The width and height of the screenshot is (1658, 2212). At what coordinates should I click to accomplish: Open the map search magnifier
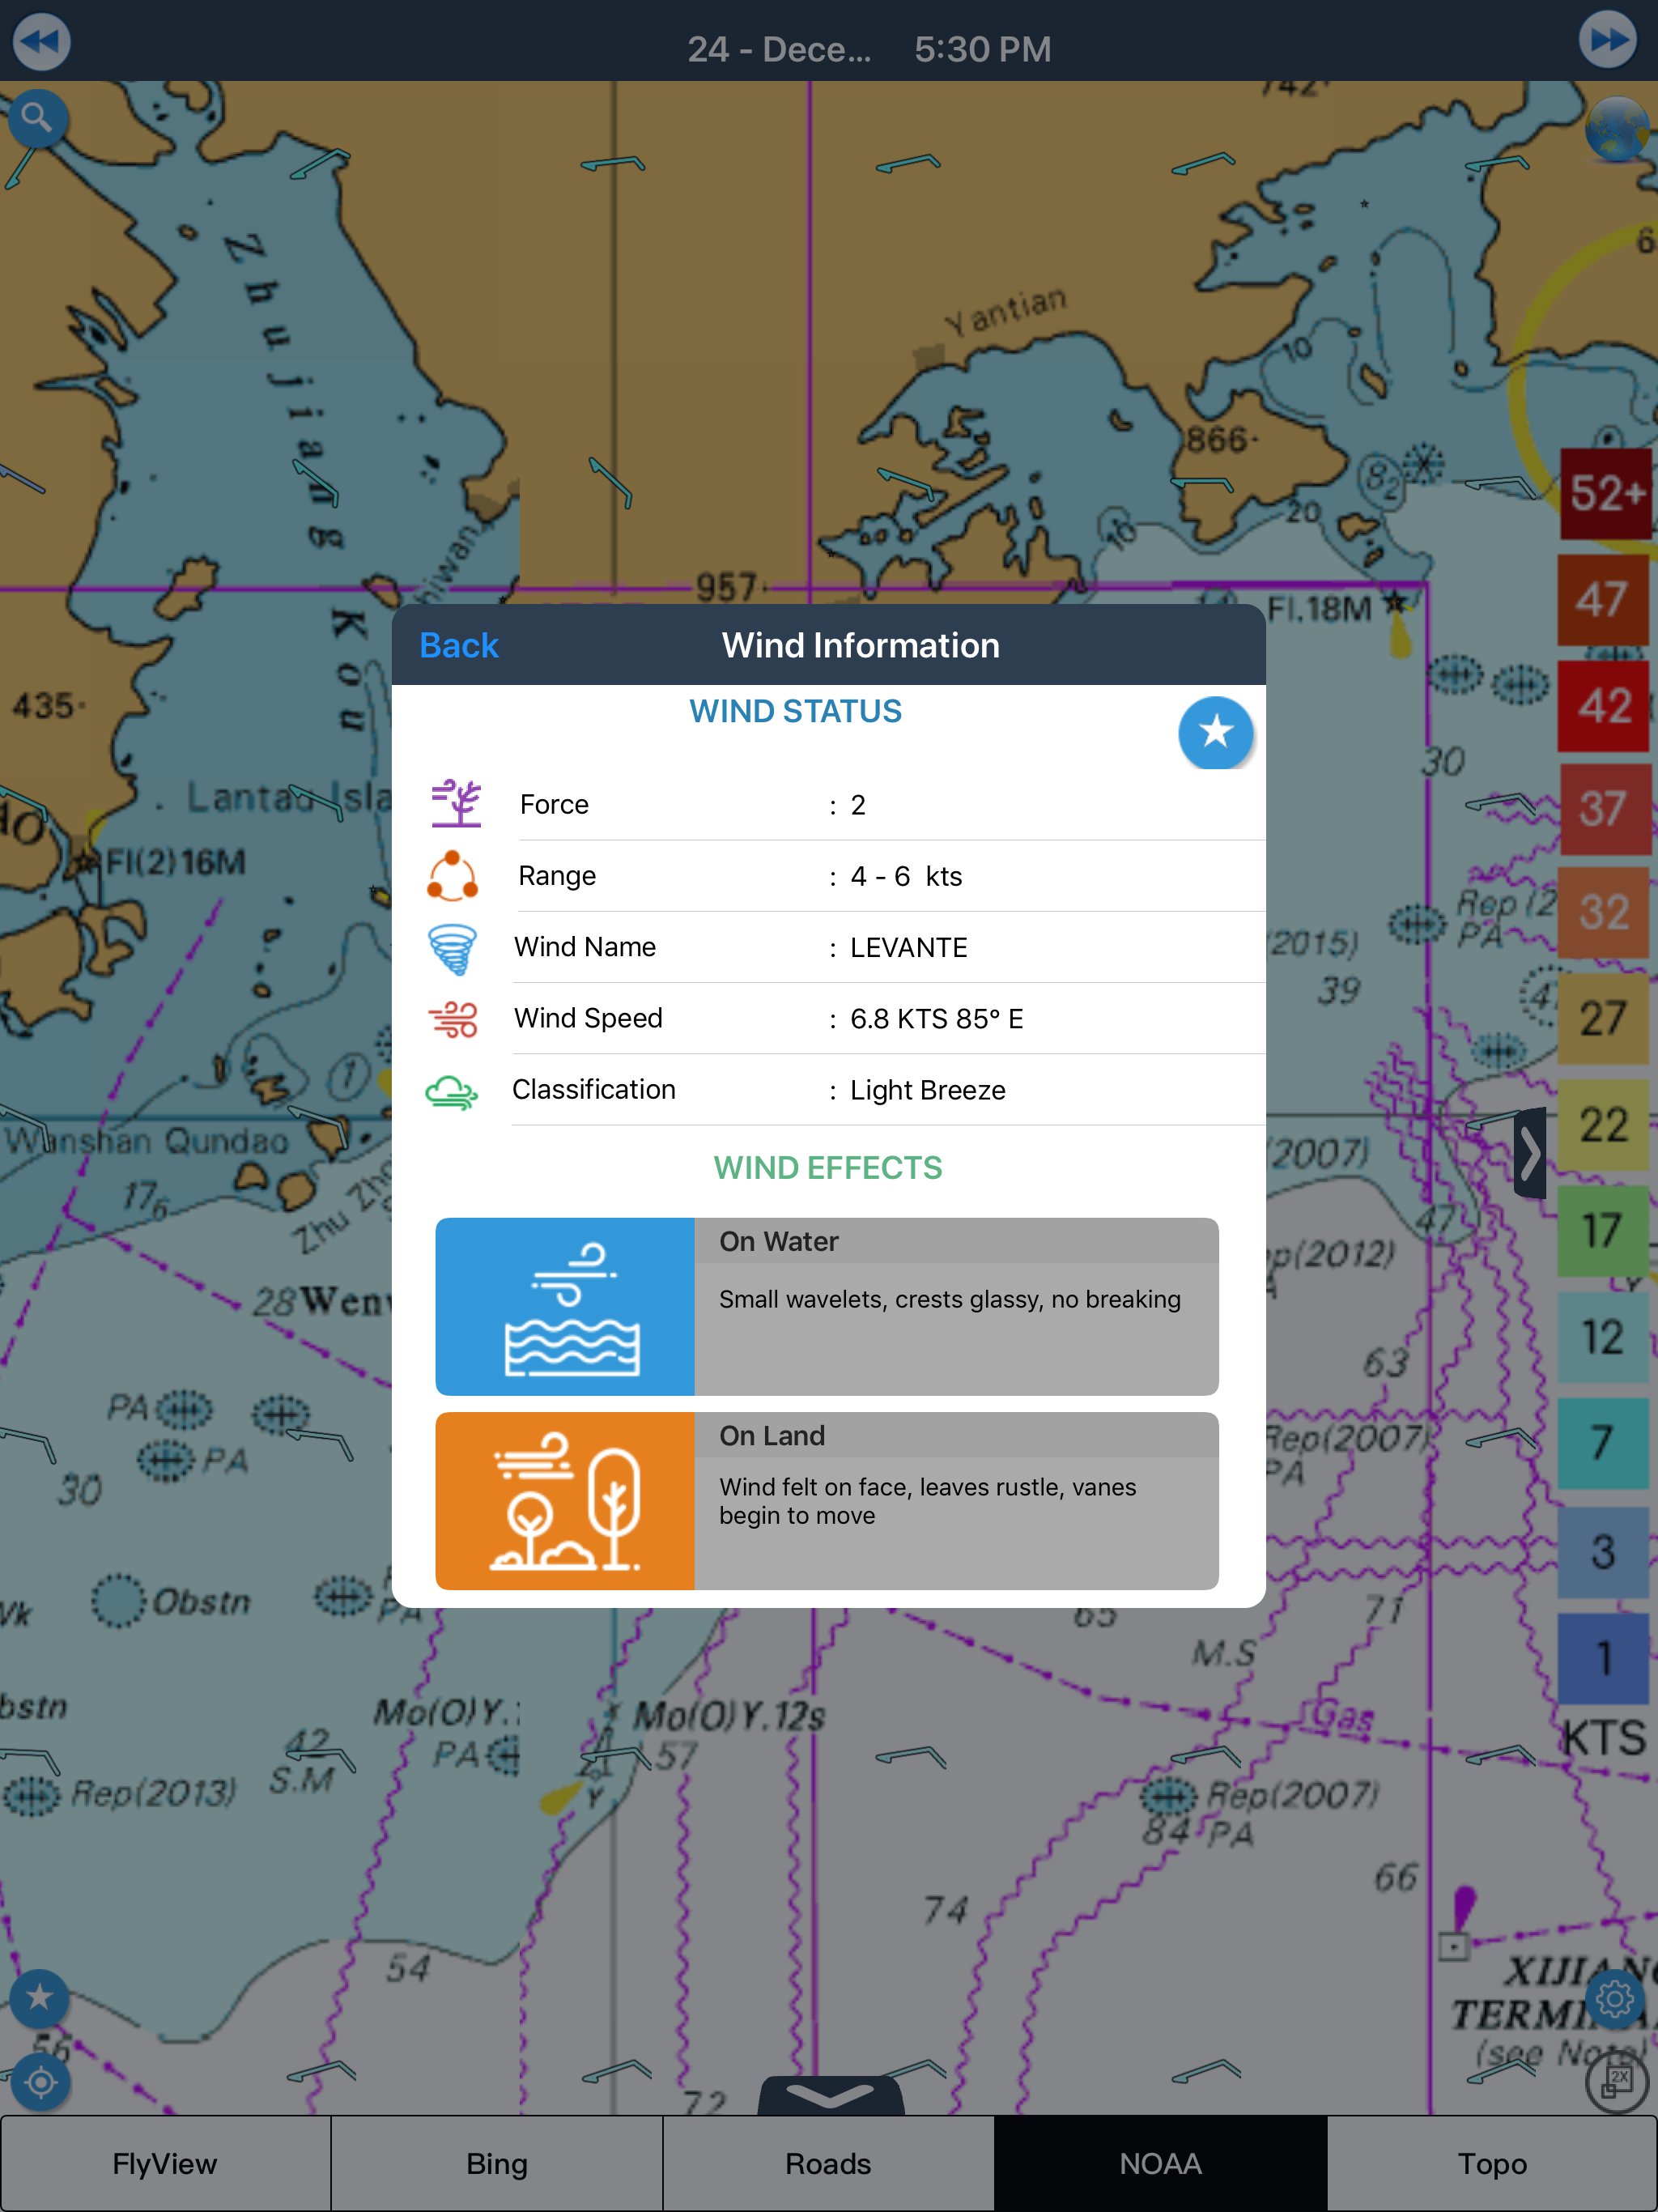(38, 119)
